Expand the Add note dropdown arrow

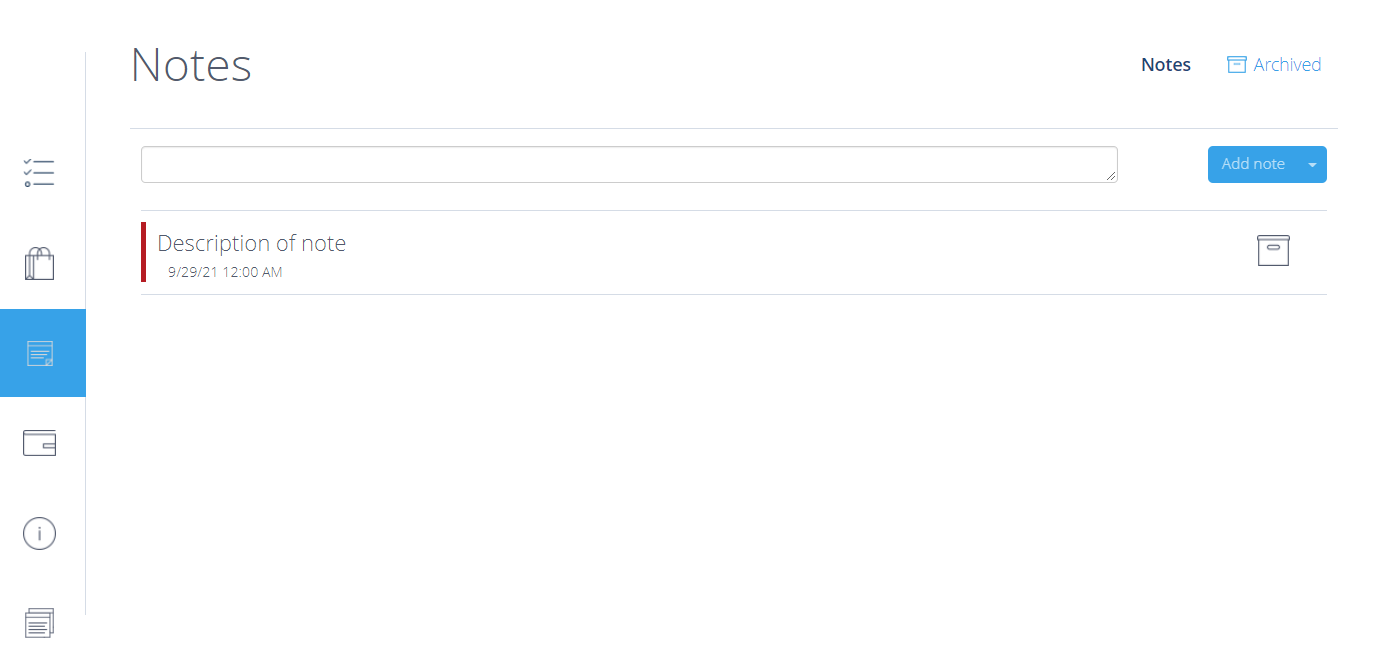[x=1313, y=164]
